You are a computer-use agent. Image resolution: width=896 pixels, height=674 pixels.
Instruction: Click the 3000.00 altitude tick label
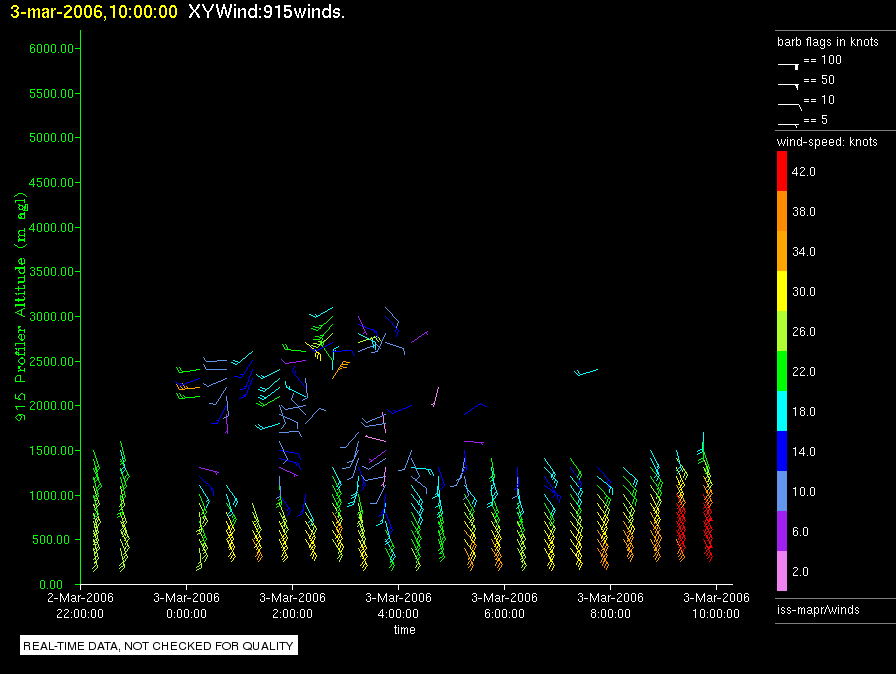tap(51, 316)
